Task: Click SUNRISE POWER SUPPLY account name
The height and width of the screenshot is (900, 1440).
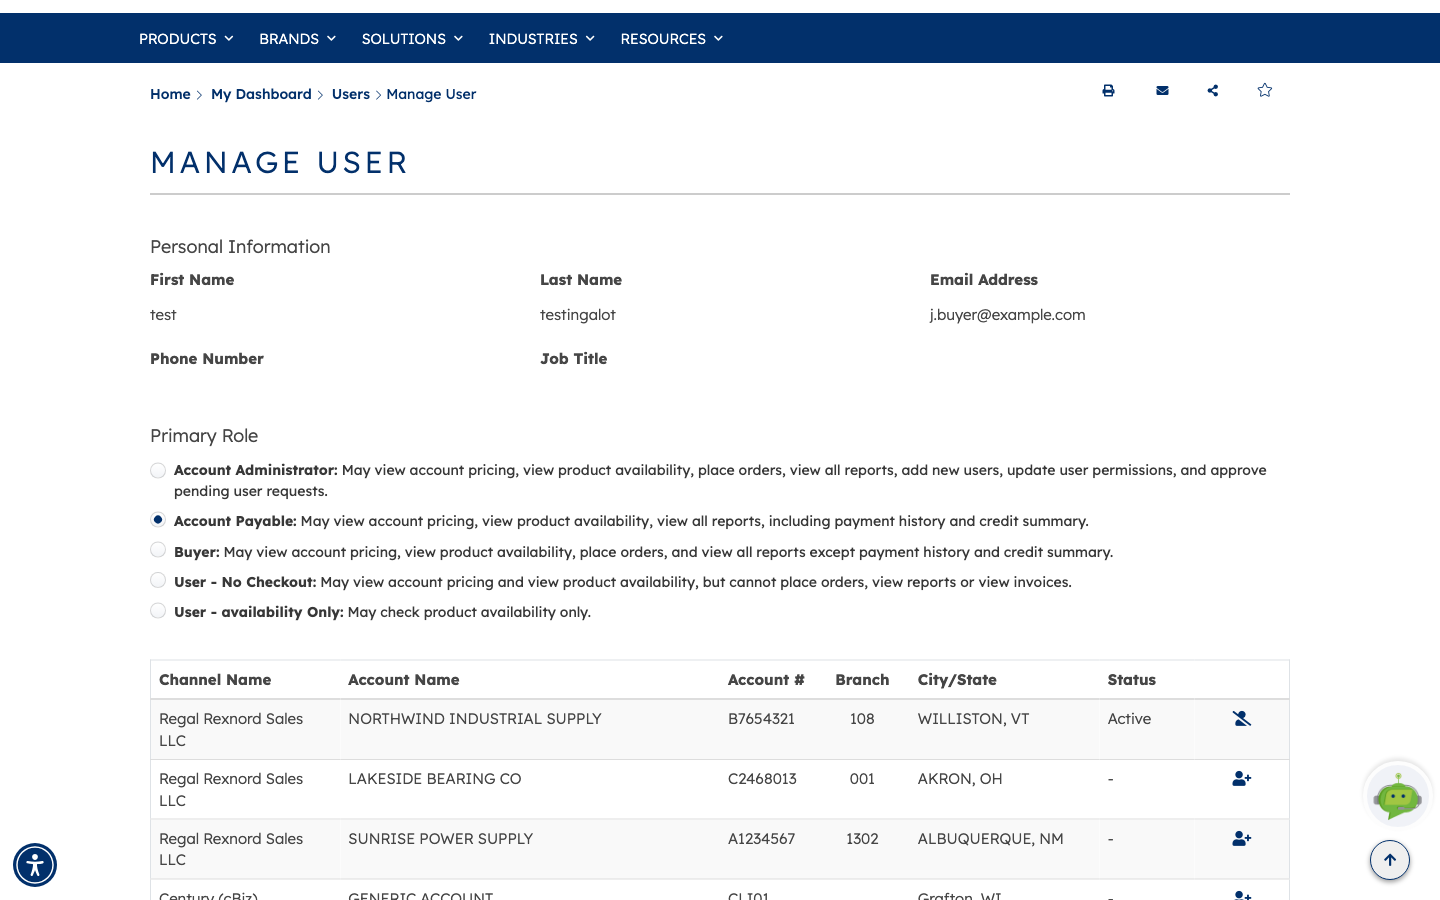Action: point(441,839)
